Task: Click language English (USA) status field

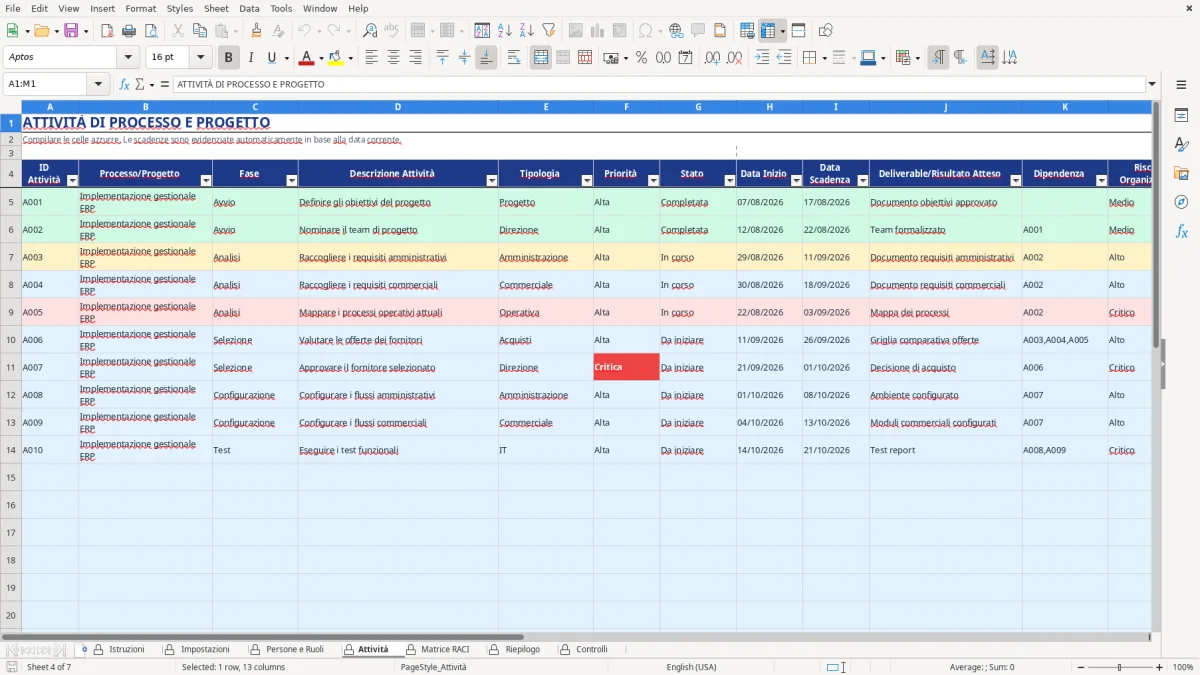Action: coord(691,667)
